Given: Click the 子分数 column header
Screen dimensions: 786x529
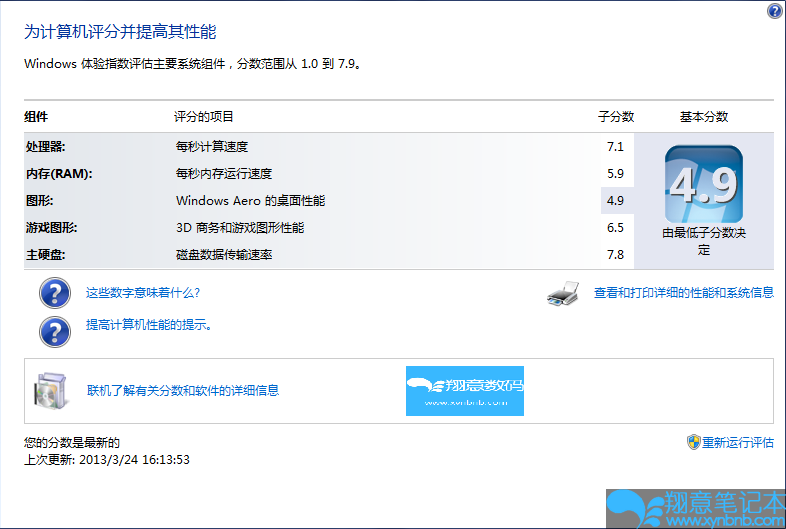Looking at the screenshot, I should pyautogui.click(x=615, y=117).
